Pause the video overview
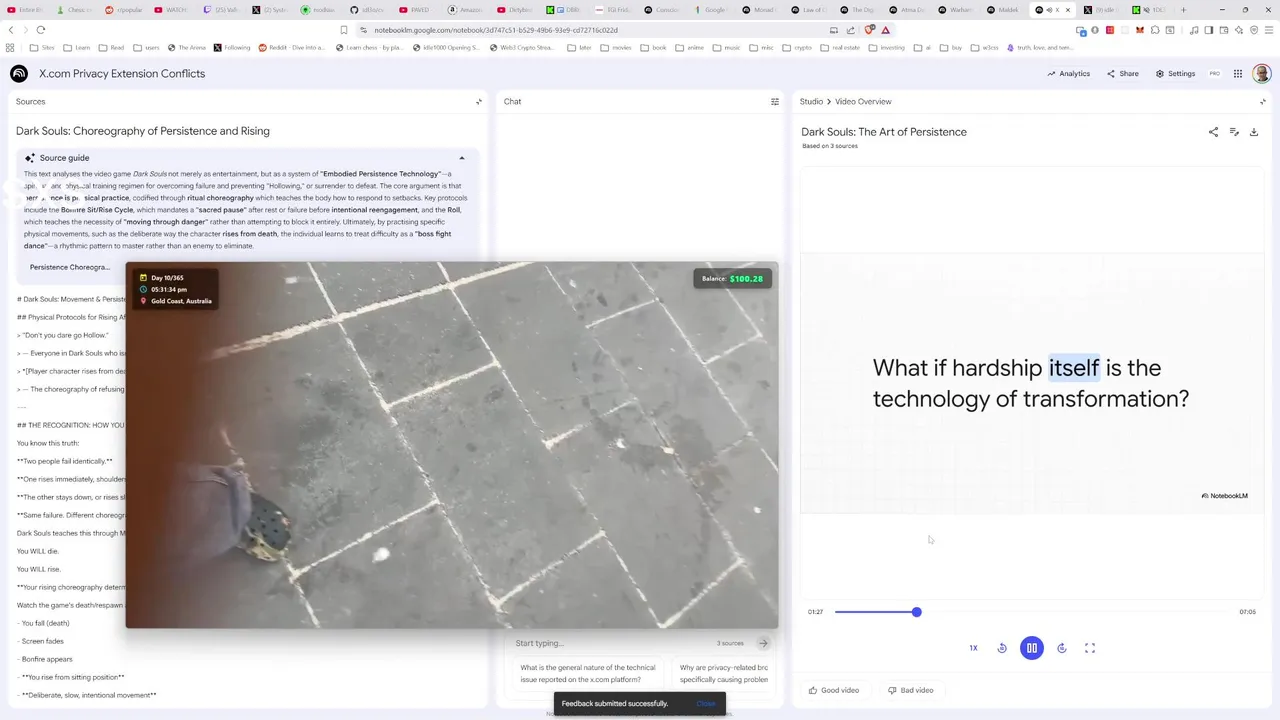Screen dimensions: 1280x720 point(1031,648)
